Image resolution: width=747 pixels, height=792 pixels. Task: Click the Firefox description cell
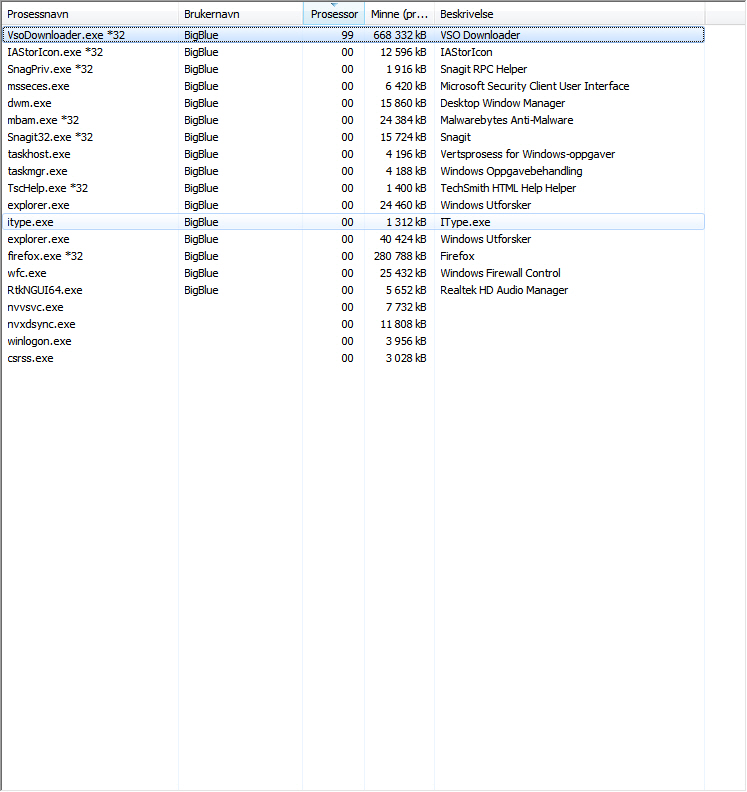coord(457,256)
